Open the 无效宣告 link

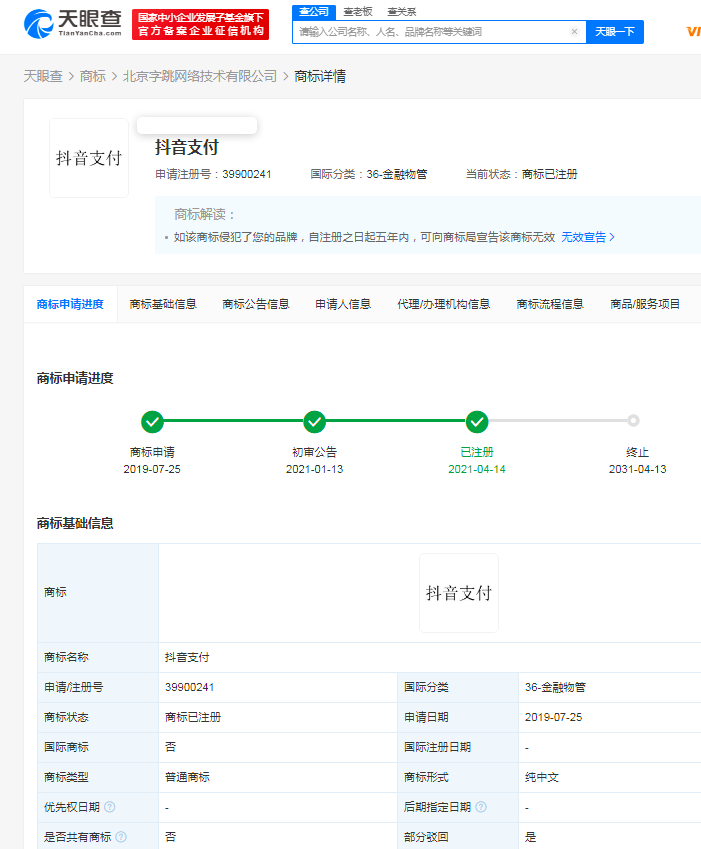(x=587, y=238)
